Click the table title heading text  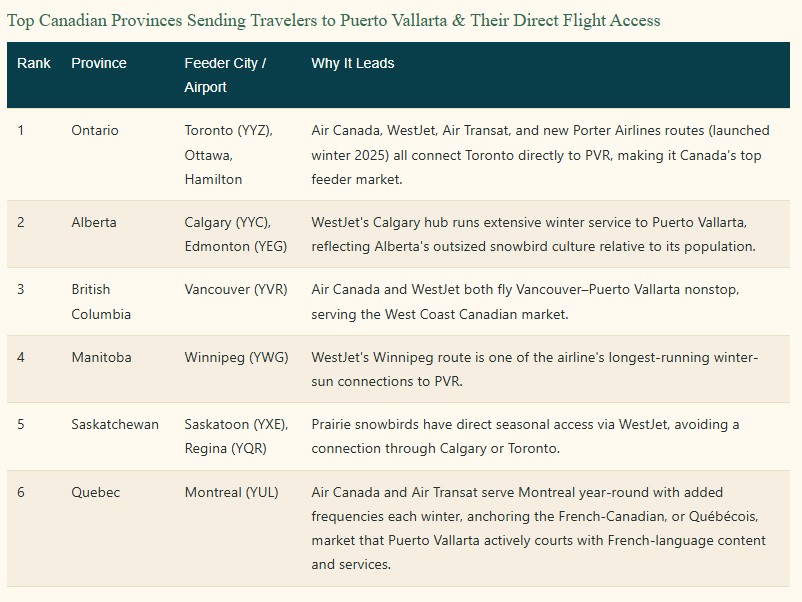[333, 20]
